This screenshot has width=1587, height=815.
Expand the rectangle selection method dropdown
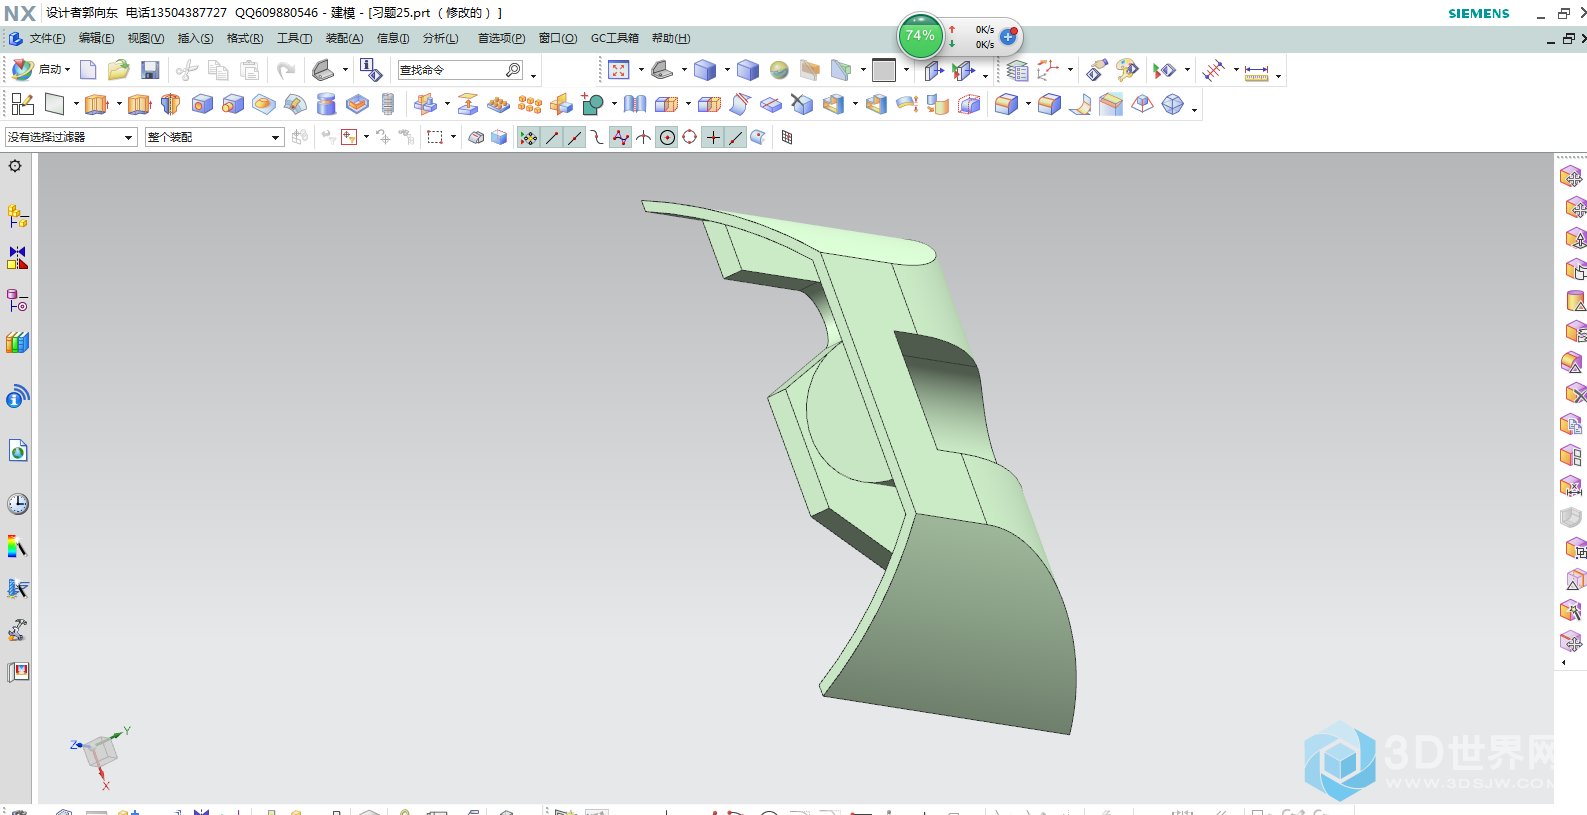[454, 137]
